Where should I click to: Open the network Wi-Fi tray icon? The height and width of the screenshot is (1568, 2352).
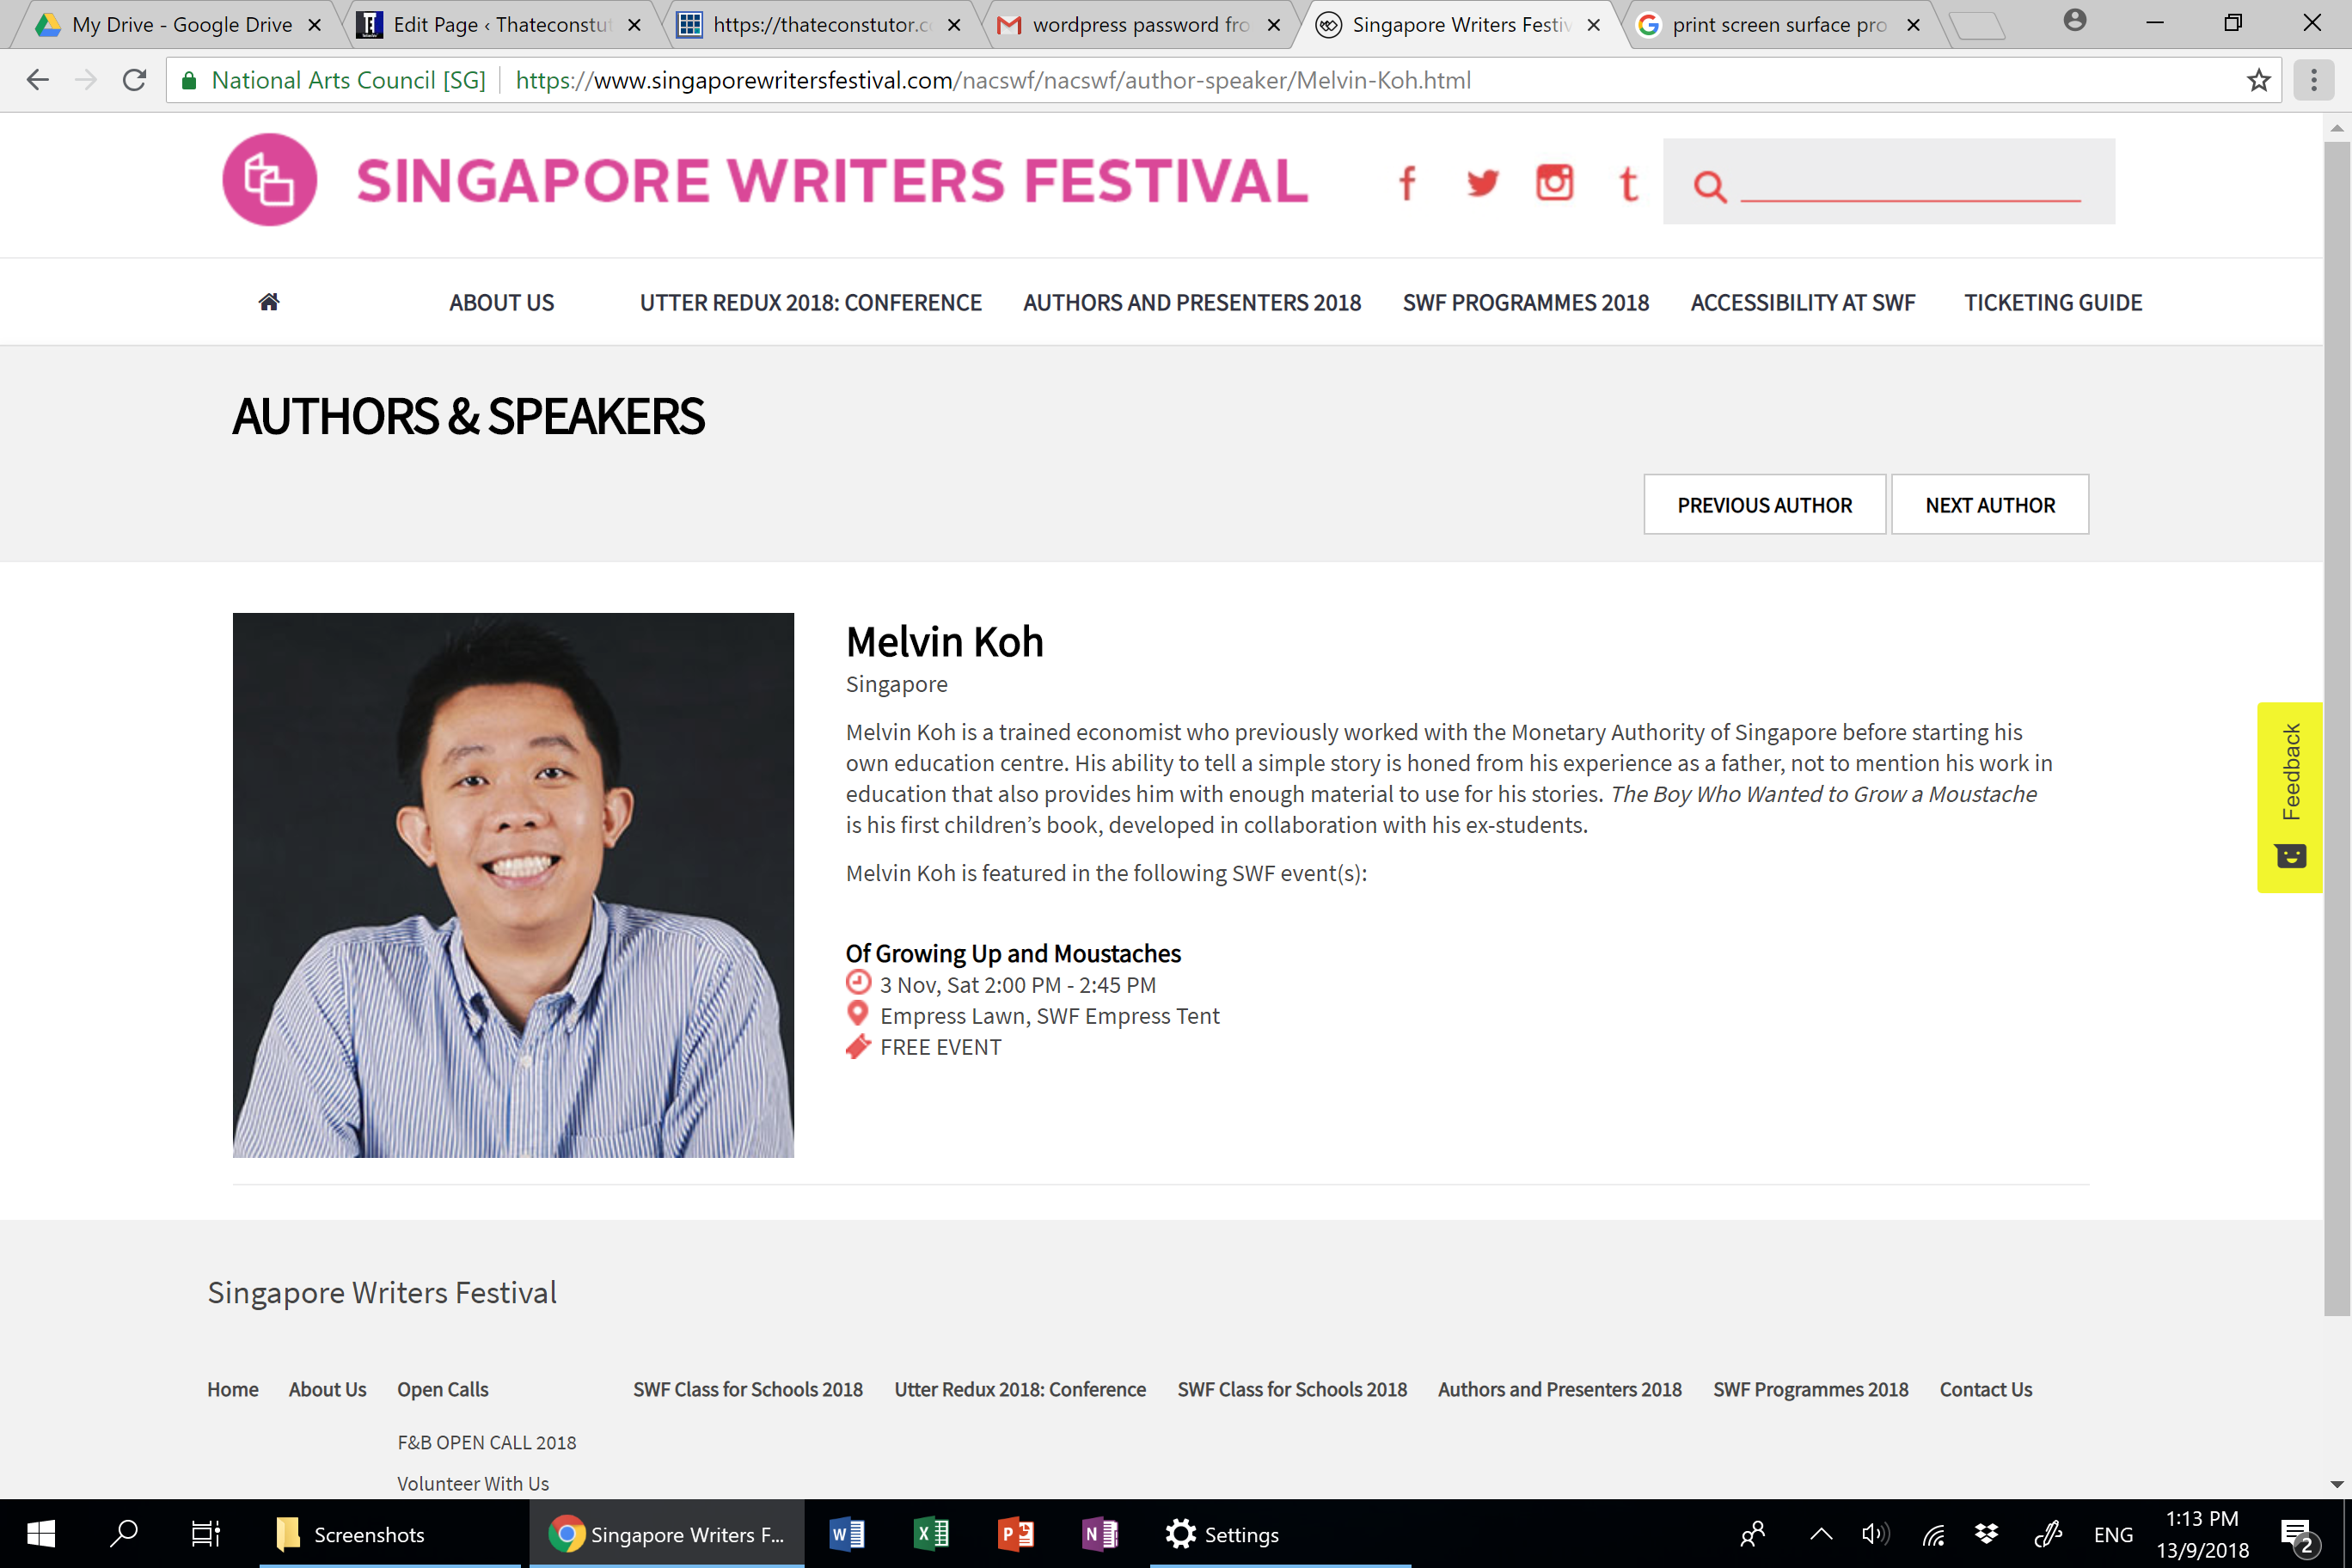[1934, 1534]
